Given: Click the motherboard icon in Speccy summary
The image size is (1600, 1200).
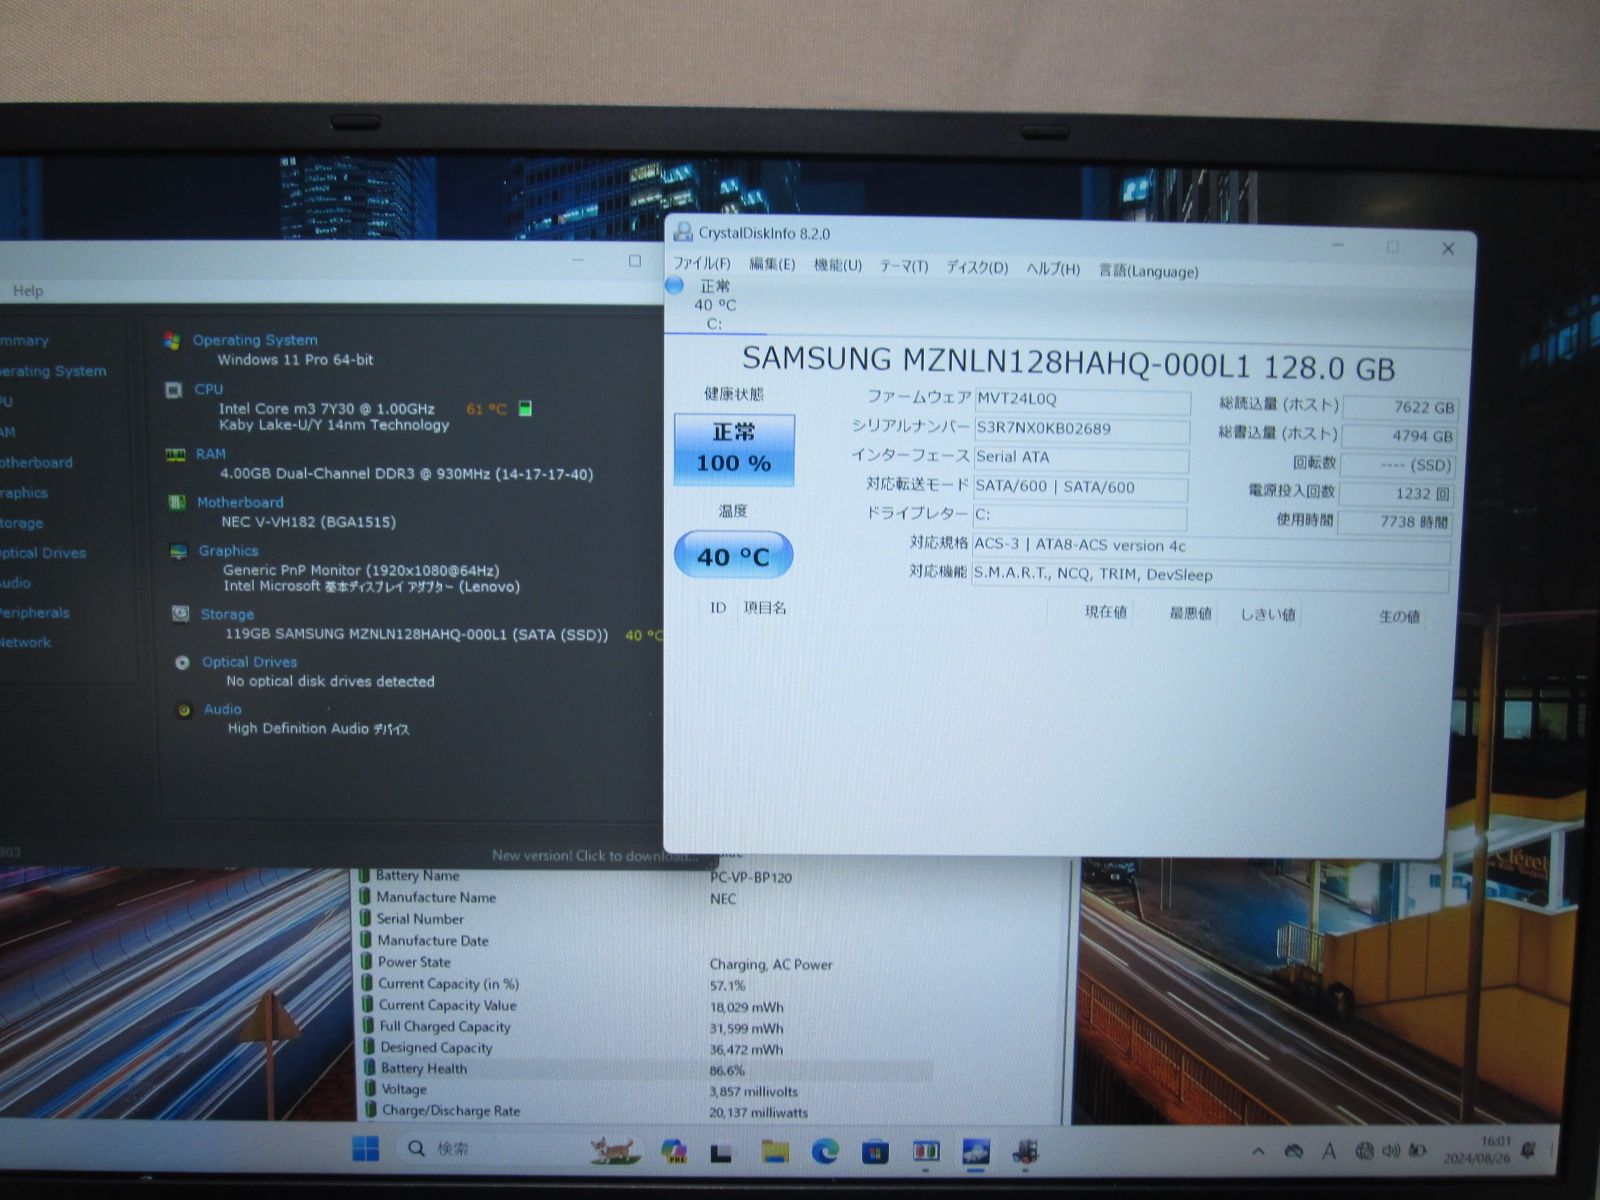Looking at the screenshot, I should click(x=177, y=503).
